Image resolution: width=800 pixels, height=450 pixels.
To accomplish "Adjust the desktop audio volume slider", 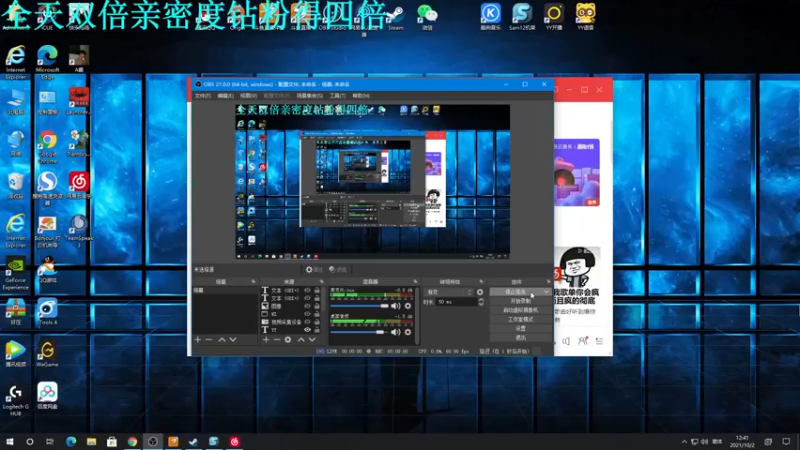I will pyautogui.click(x=360, y=332).
